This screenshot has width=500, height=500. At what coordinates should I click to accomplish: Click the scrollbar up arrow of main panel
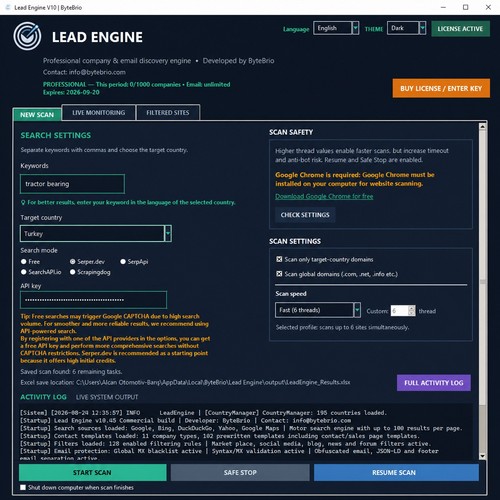coord(482,126)
